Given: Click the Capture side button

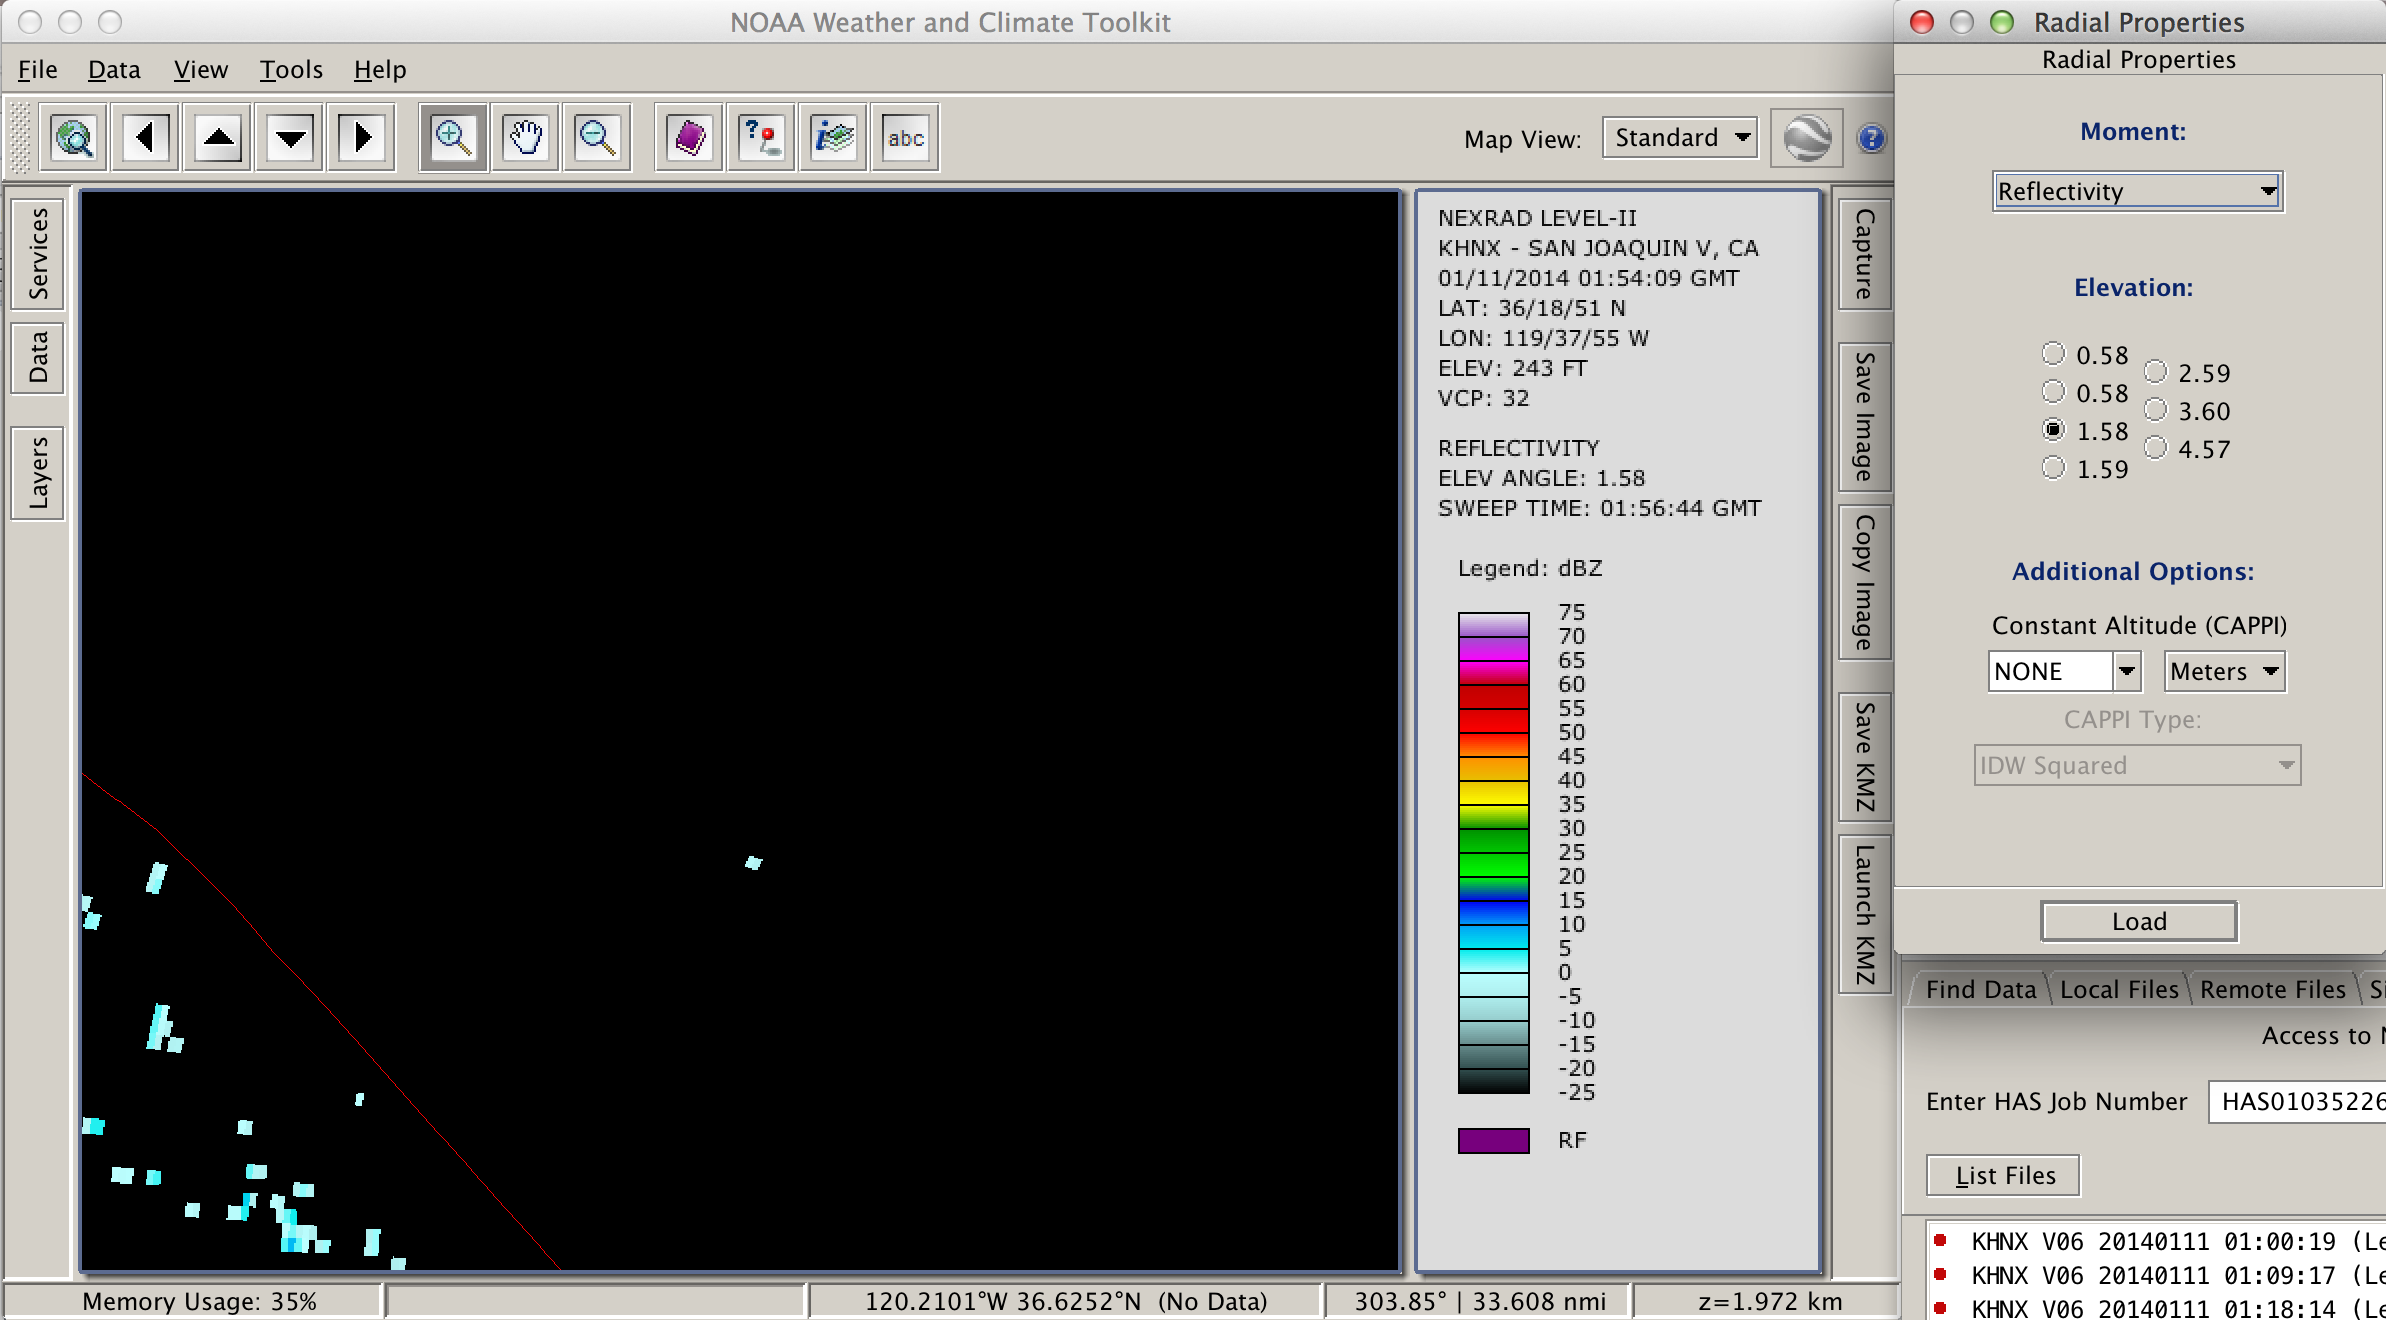Looking at the screenshot, I should (1865, 254).
